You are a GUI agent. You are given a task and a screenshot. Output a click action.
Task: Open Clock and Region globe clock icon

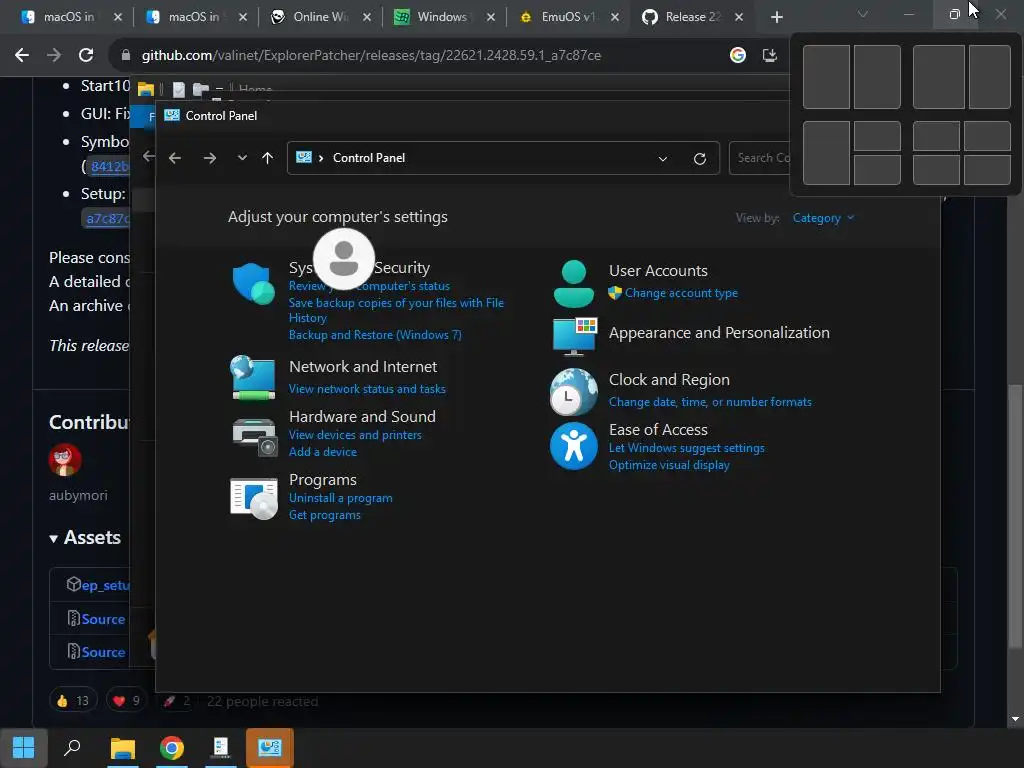click(x=573, y=392)
